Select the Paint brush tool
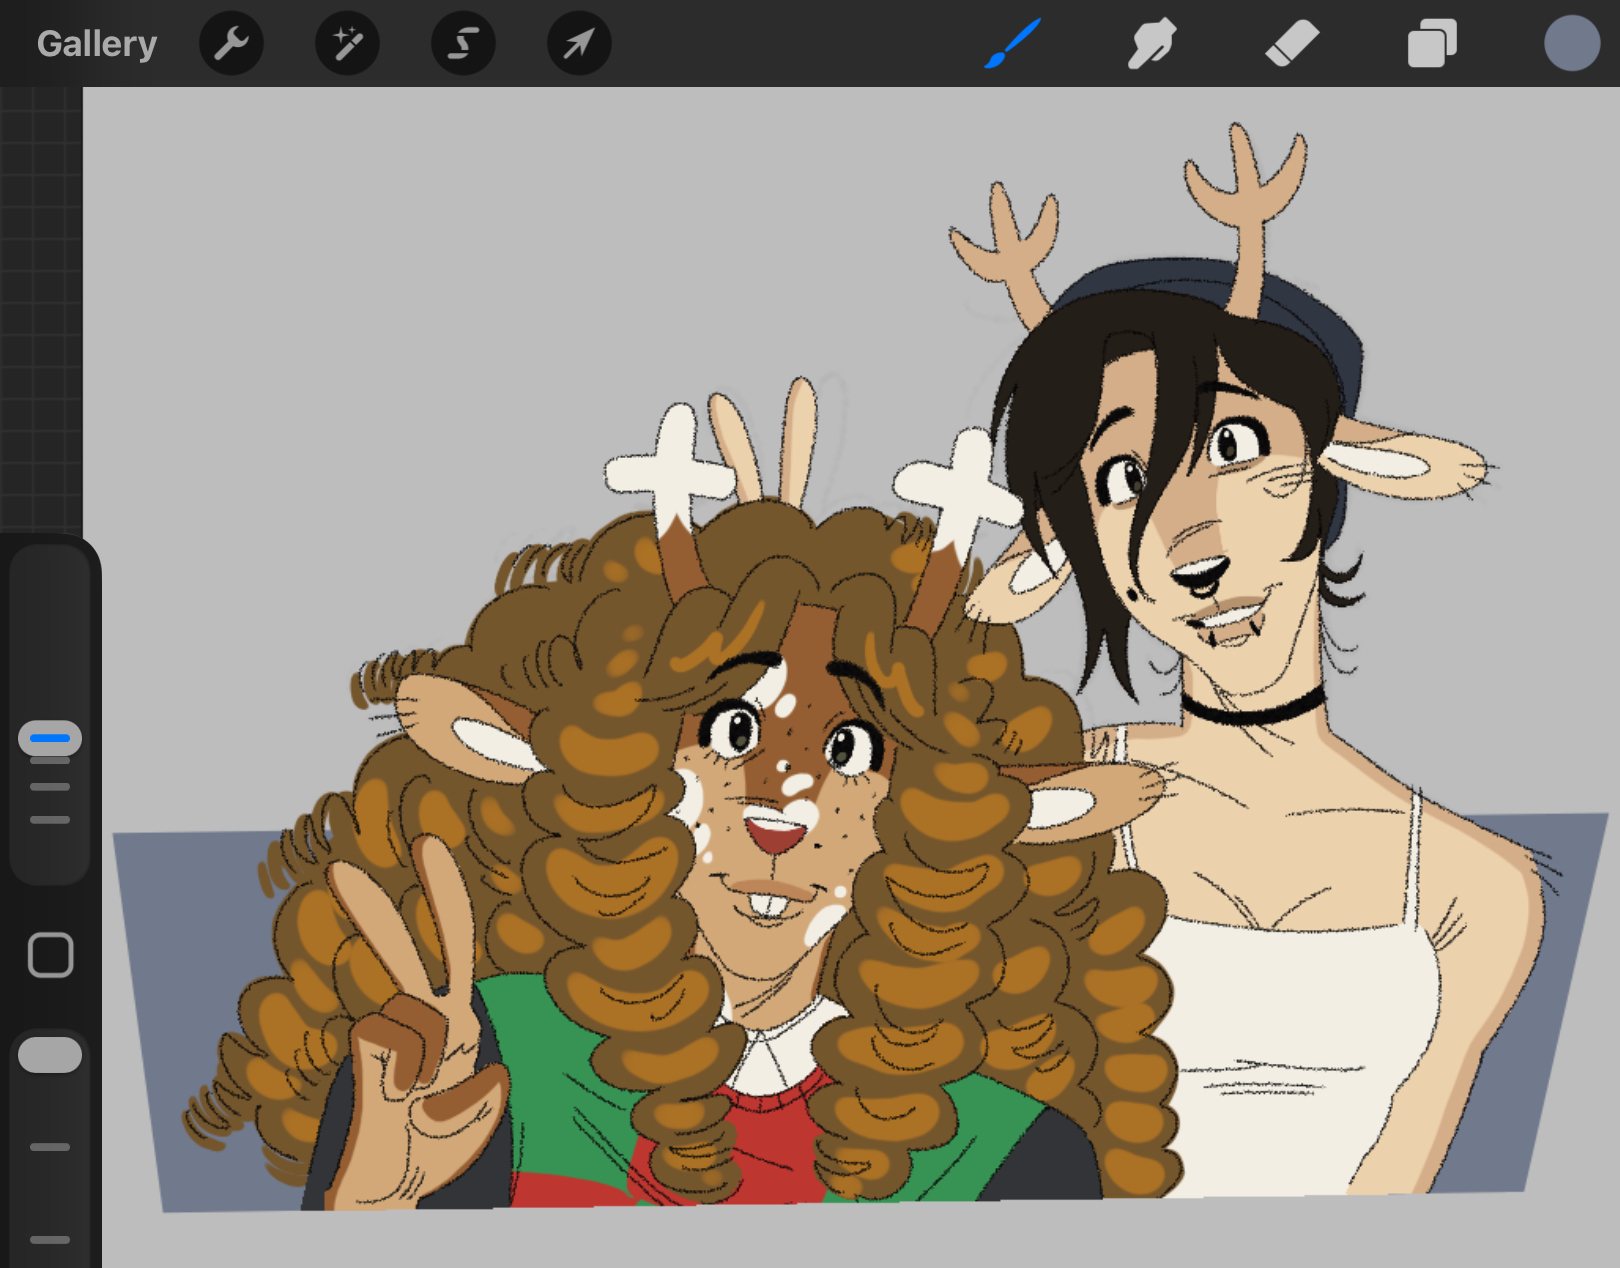Screen dimensions: 1620x1268 tap(1012, 44)
